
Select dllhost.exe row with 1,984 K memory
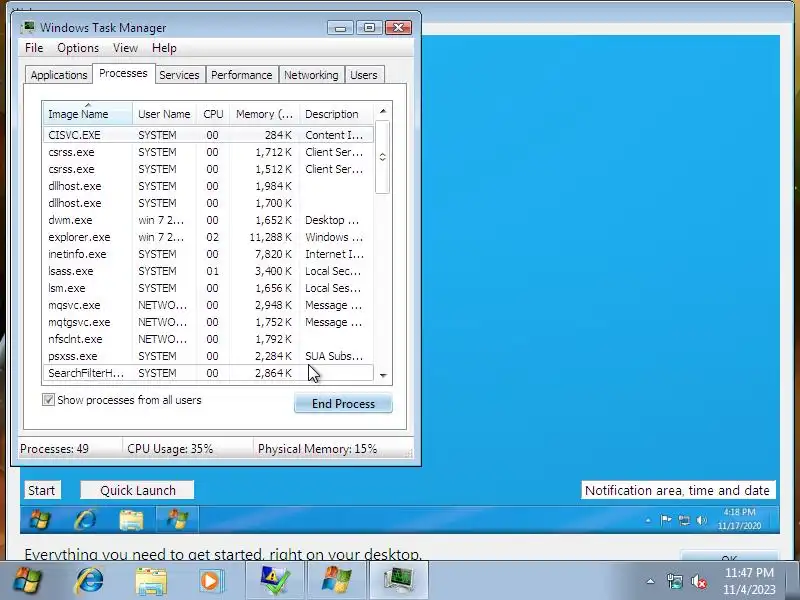208,186
